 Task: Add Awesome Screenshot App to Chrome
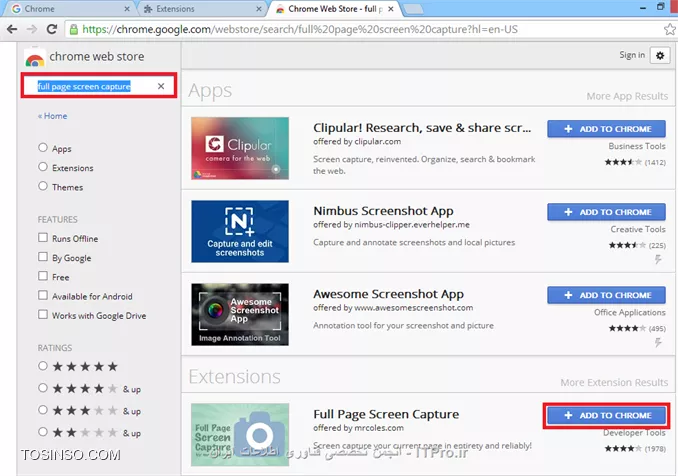tap(606, 295)
